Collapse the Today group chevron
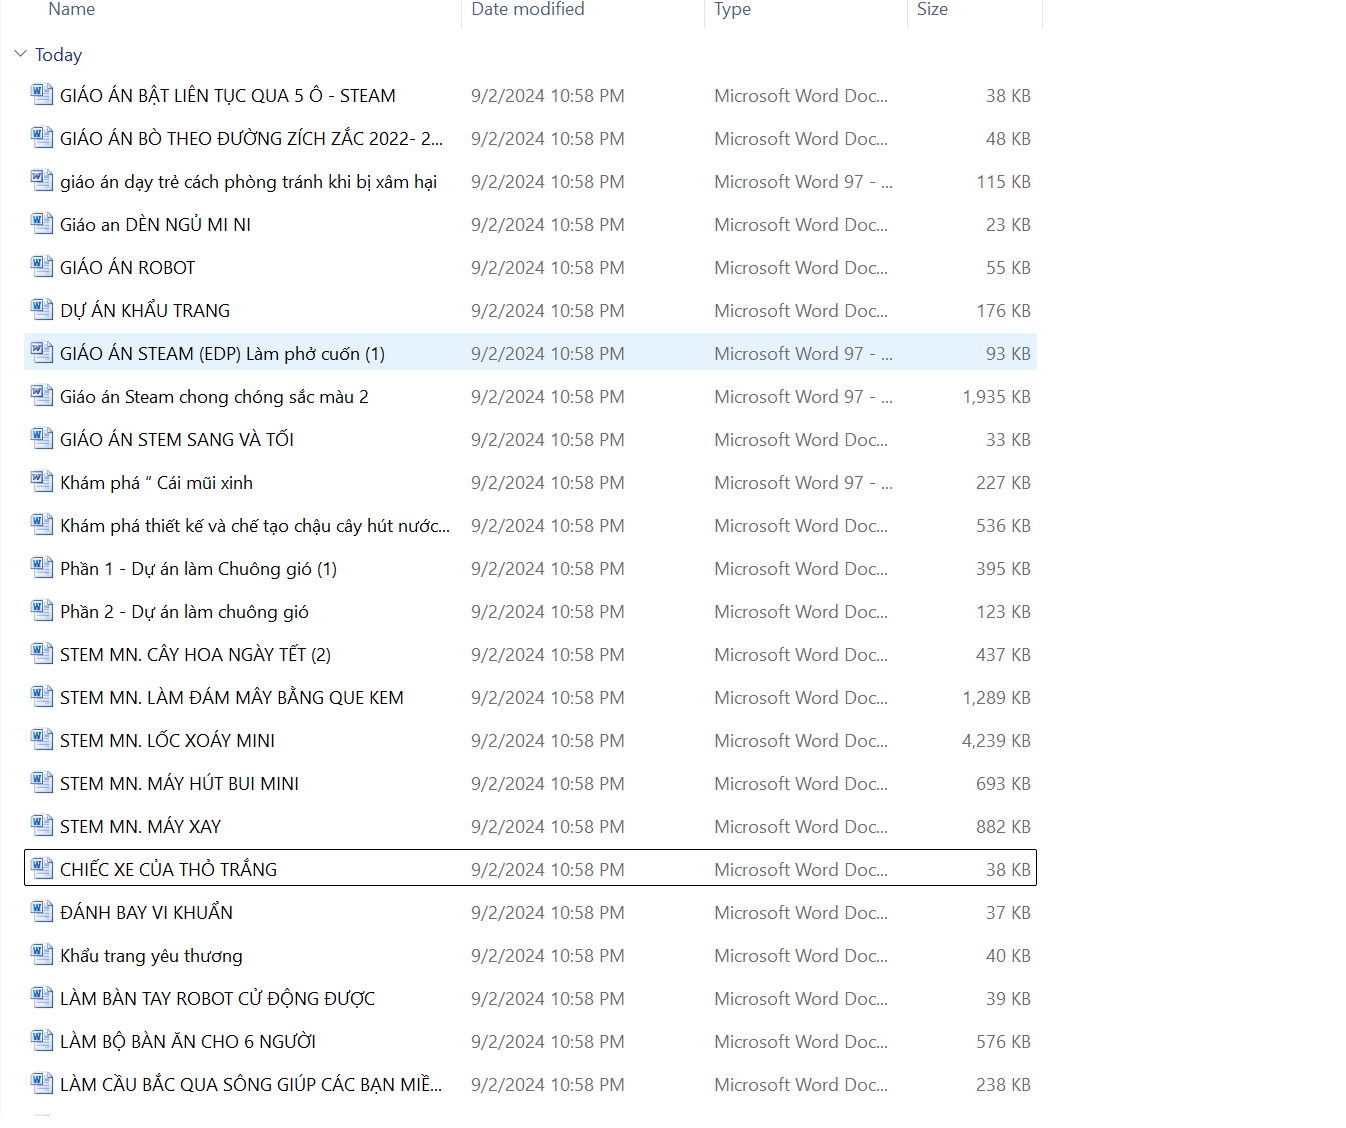Screen dimensions: 1346x1128 [20, 54]
